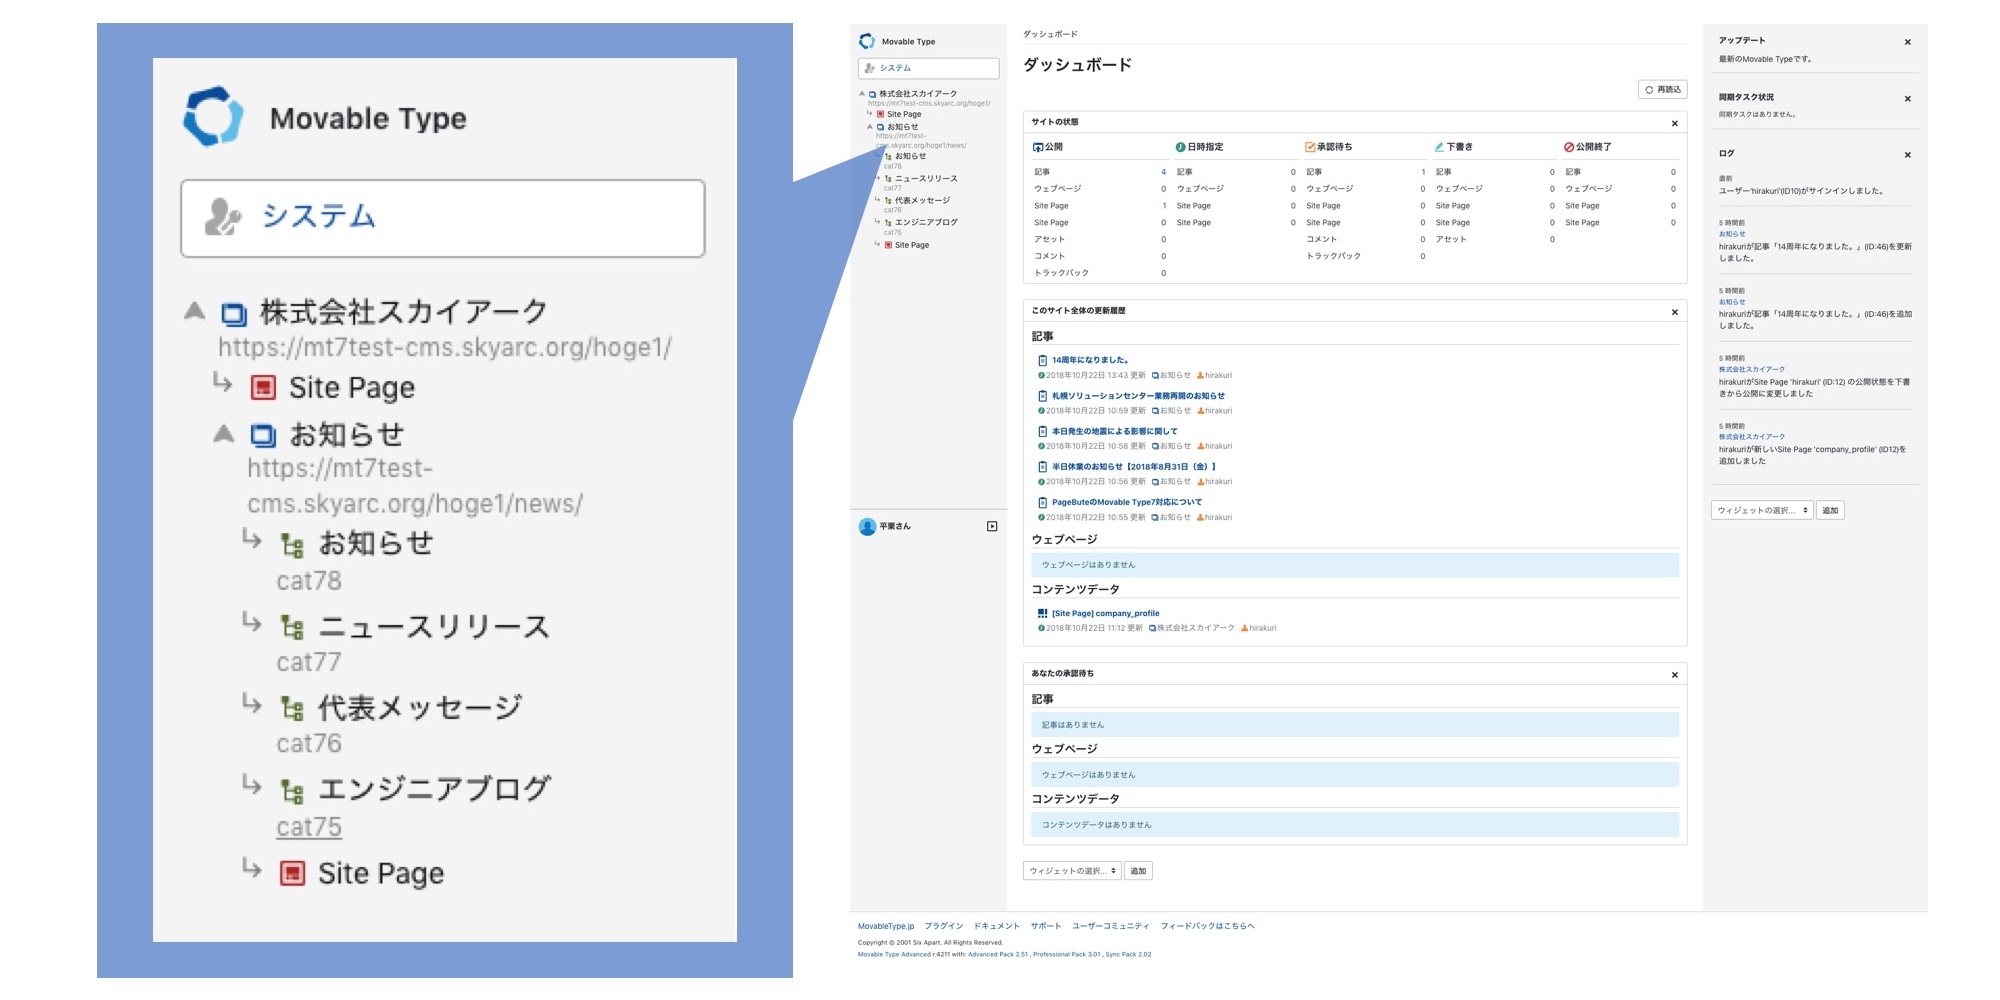Click ドキュメント footer link
This screenshot has width=2000, height=1000.
[997, 926]
